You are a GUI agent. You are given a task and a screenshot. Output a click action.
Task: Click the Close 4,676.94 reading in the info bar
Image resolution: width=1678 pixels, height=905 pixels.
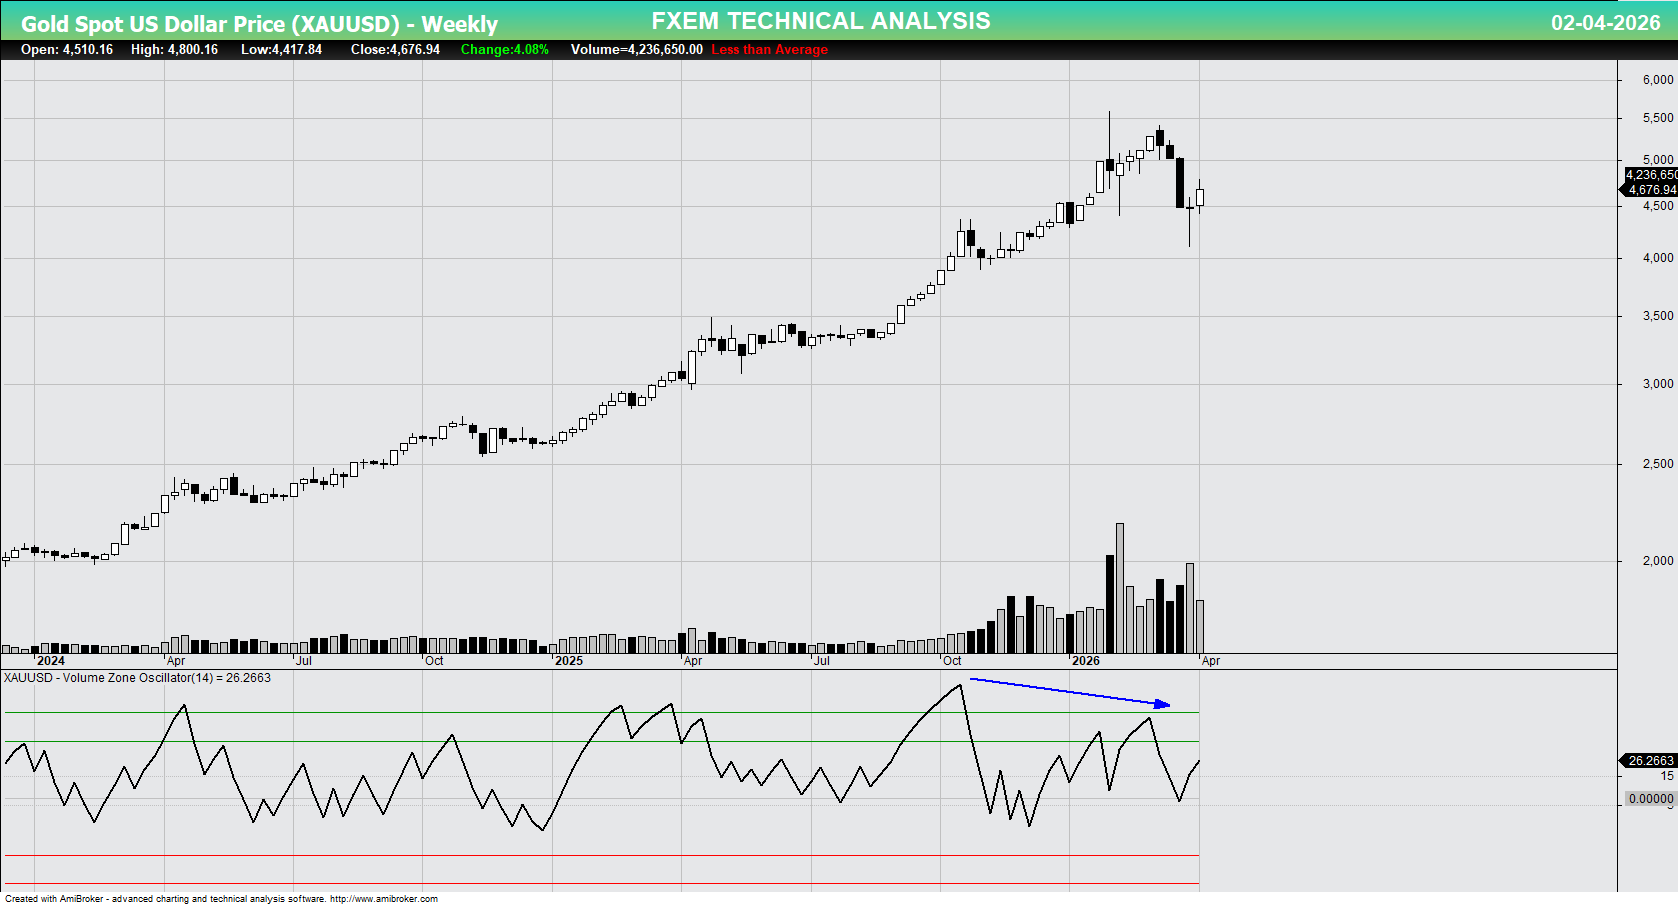click(x=395, y=49)
